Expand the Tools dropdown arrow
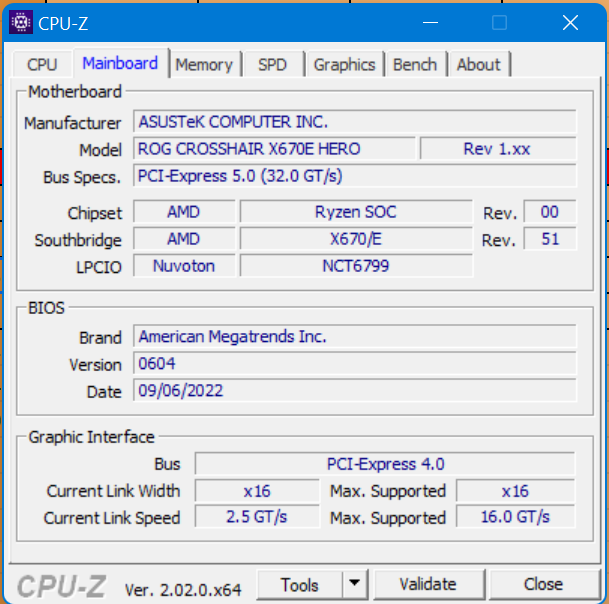Screen dimensions: 609x604 click(355, 584)
